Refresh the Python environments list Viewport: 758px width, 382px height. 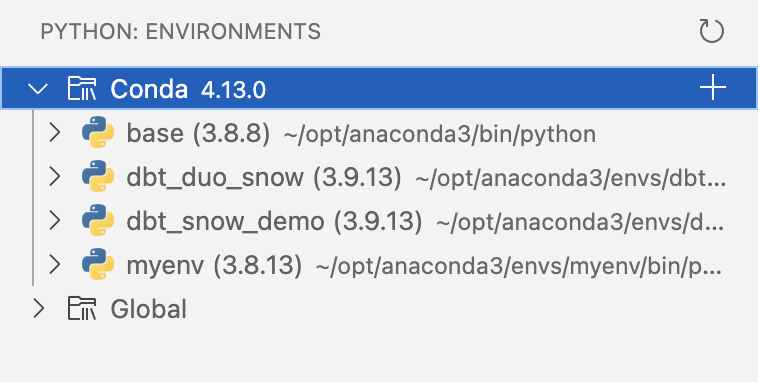(x=712, y=31)
